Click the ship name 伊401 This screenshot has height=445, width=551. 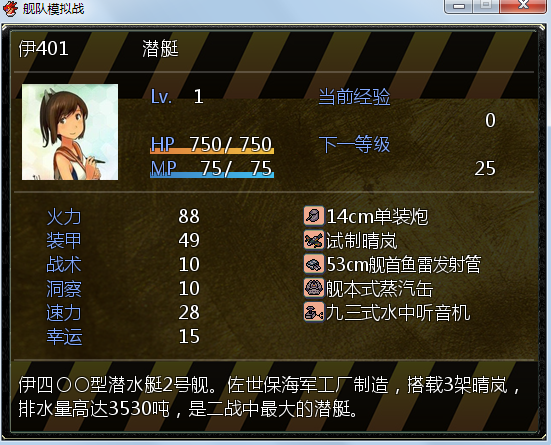pos(43,48)
